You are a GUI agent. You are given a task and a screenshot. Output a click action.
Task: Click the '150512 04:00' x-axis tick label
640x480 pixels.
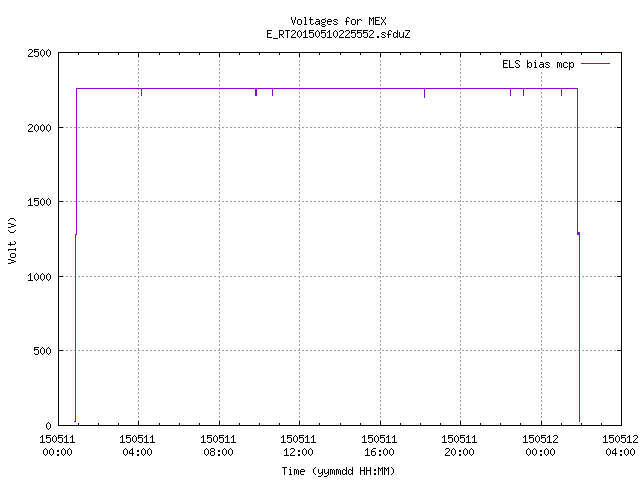(620, 446)
